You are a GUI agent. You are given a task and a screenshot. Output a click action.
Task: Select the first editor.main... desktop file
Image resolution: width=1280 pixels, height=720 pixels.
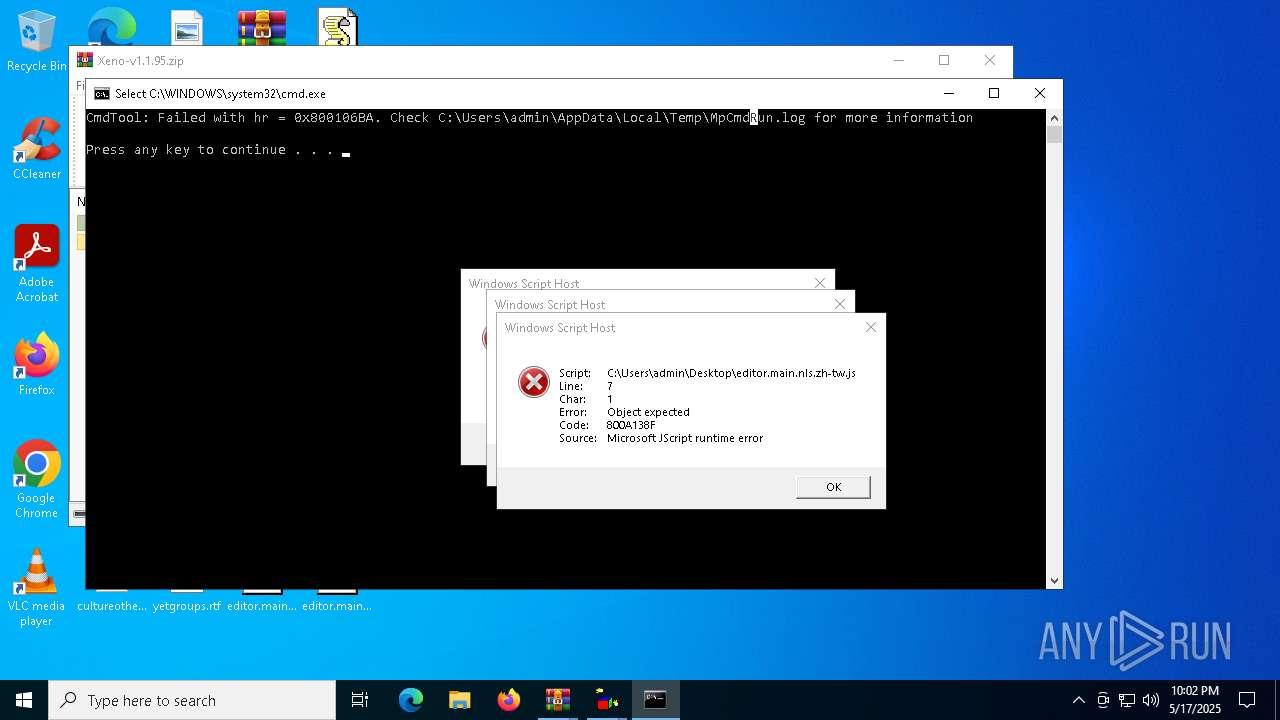(x=262, y=602)
